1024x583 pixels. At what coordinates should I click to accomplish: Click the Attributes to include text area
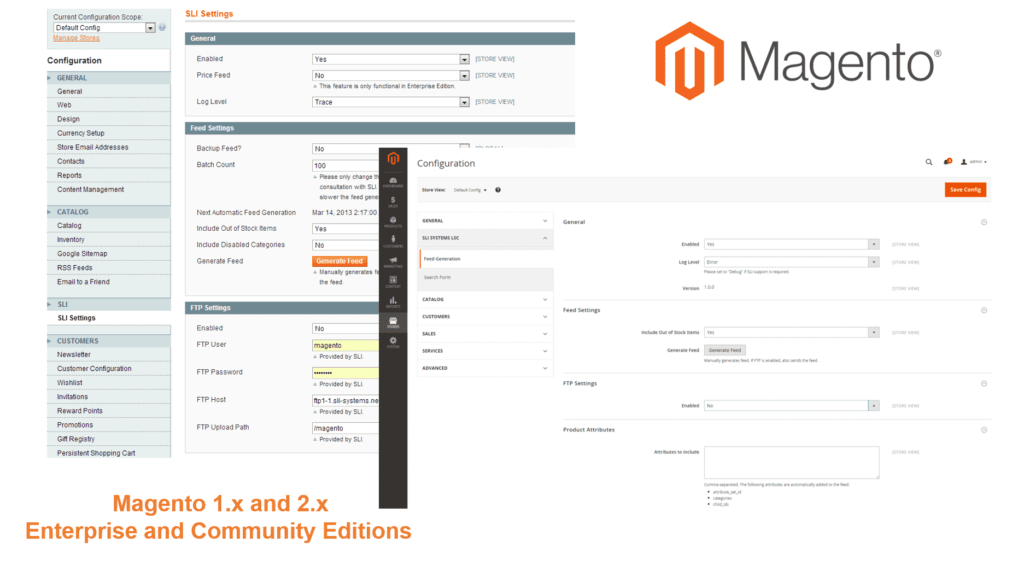[x=792, y=462]
